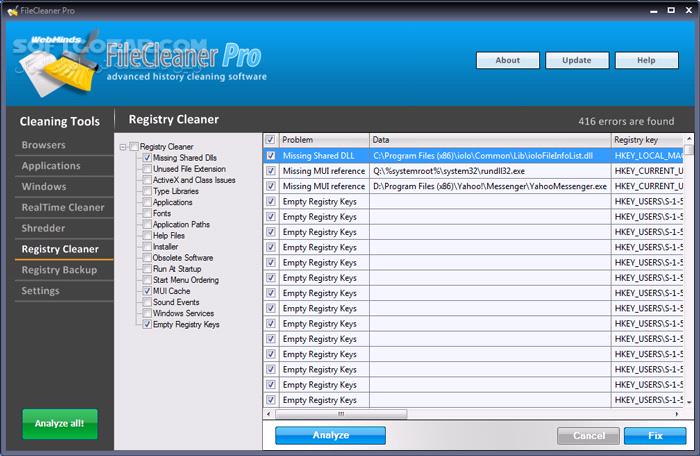Image resolution: width=700 pixels, height=456 pixels.
Task: Uncheck the YahooMessenger.exe row checkbox
Action: [271, 186]
